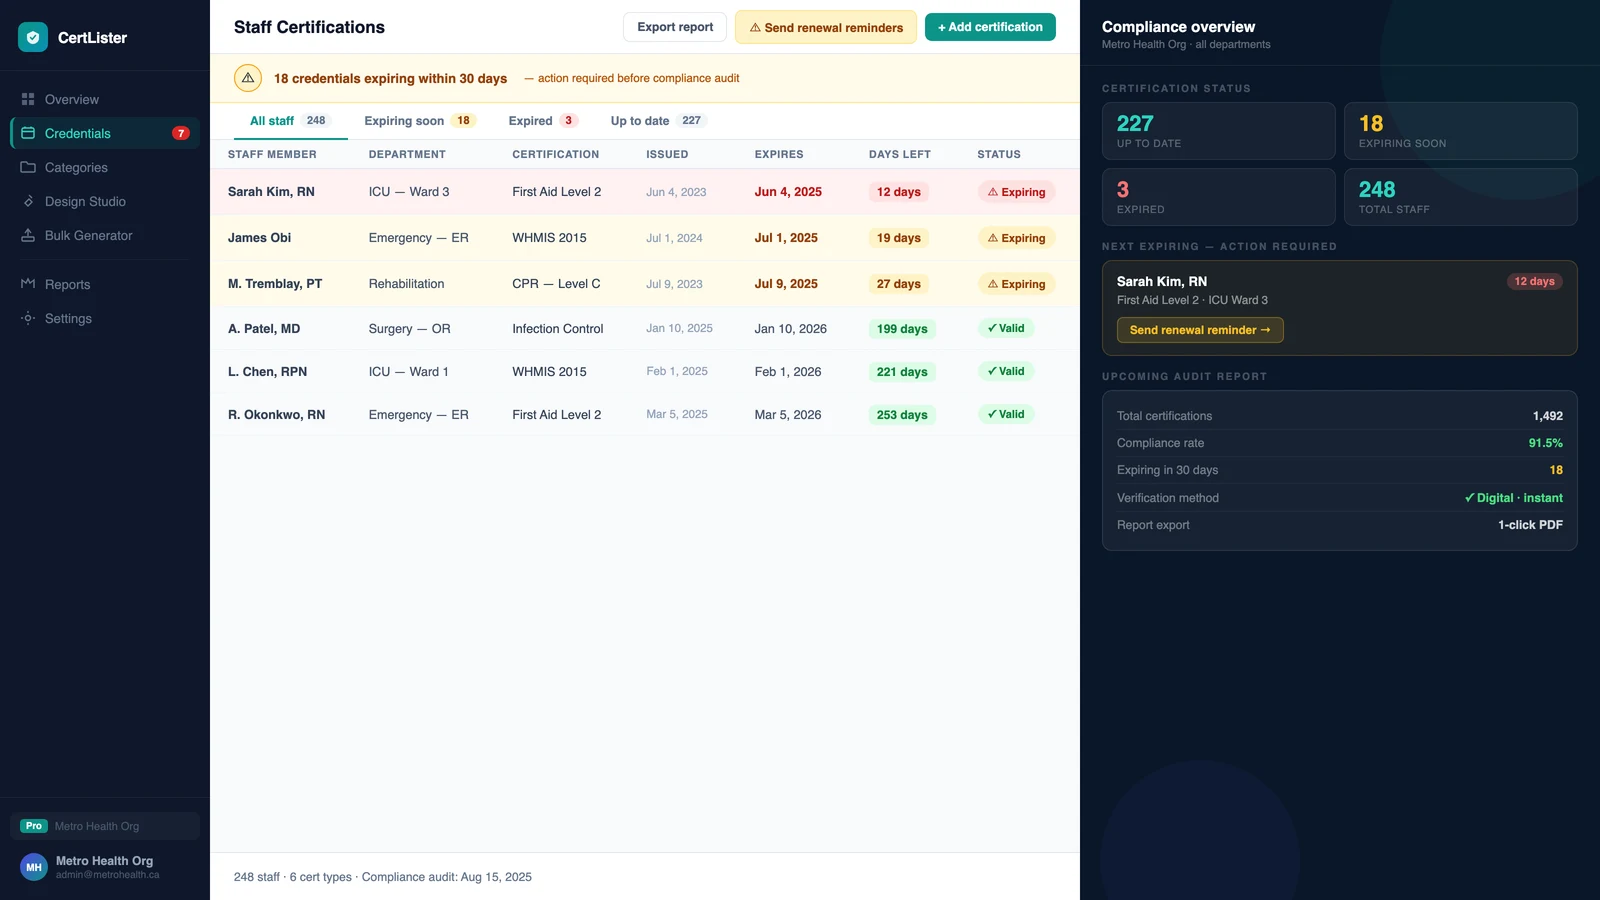Click Send renewal reminders button in header
This screenshot has height=900, width=1600.
[x=826, y=27]
